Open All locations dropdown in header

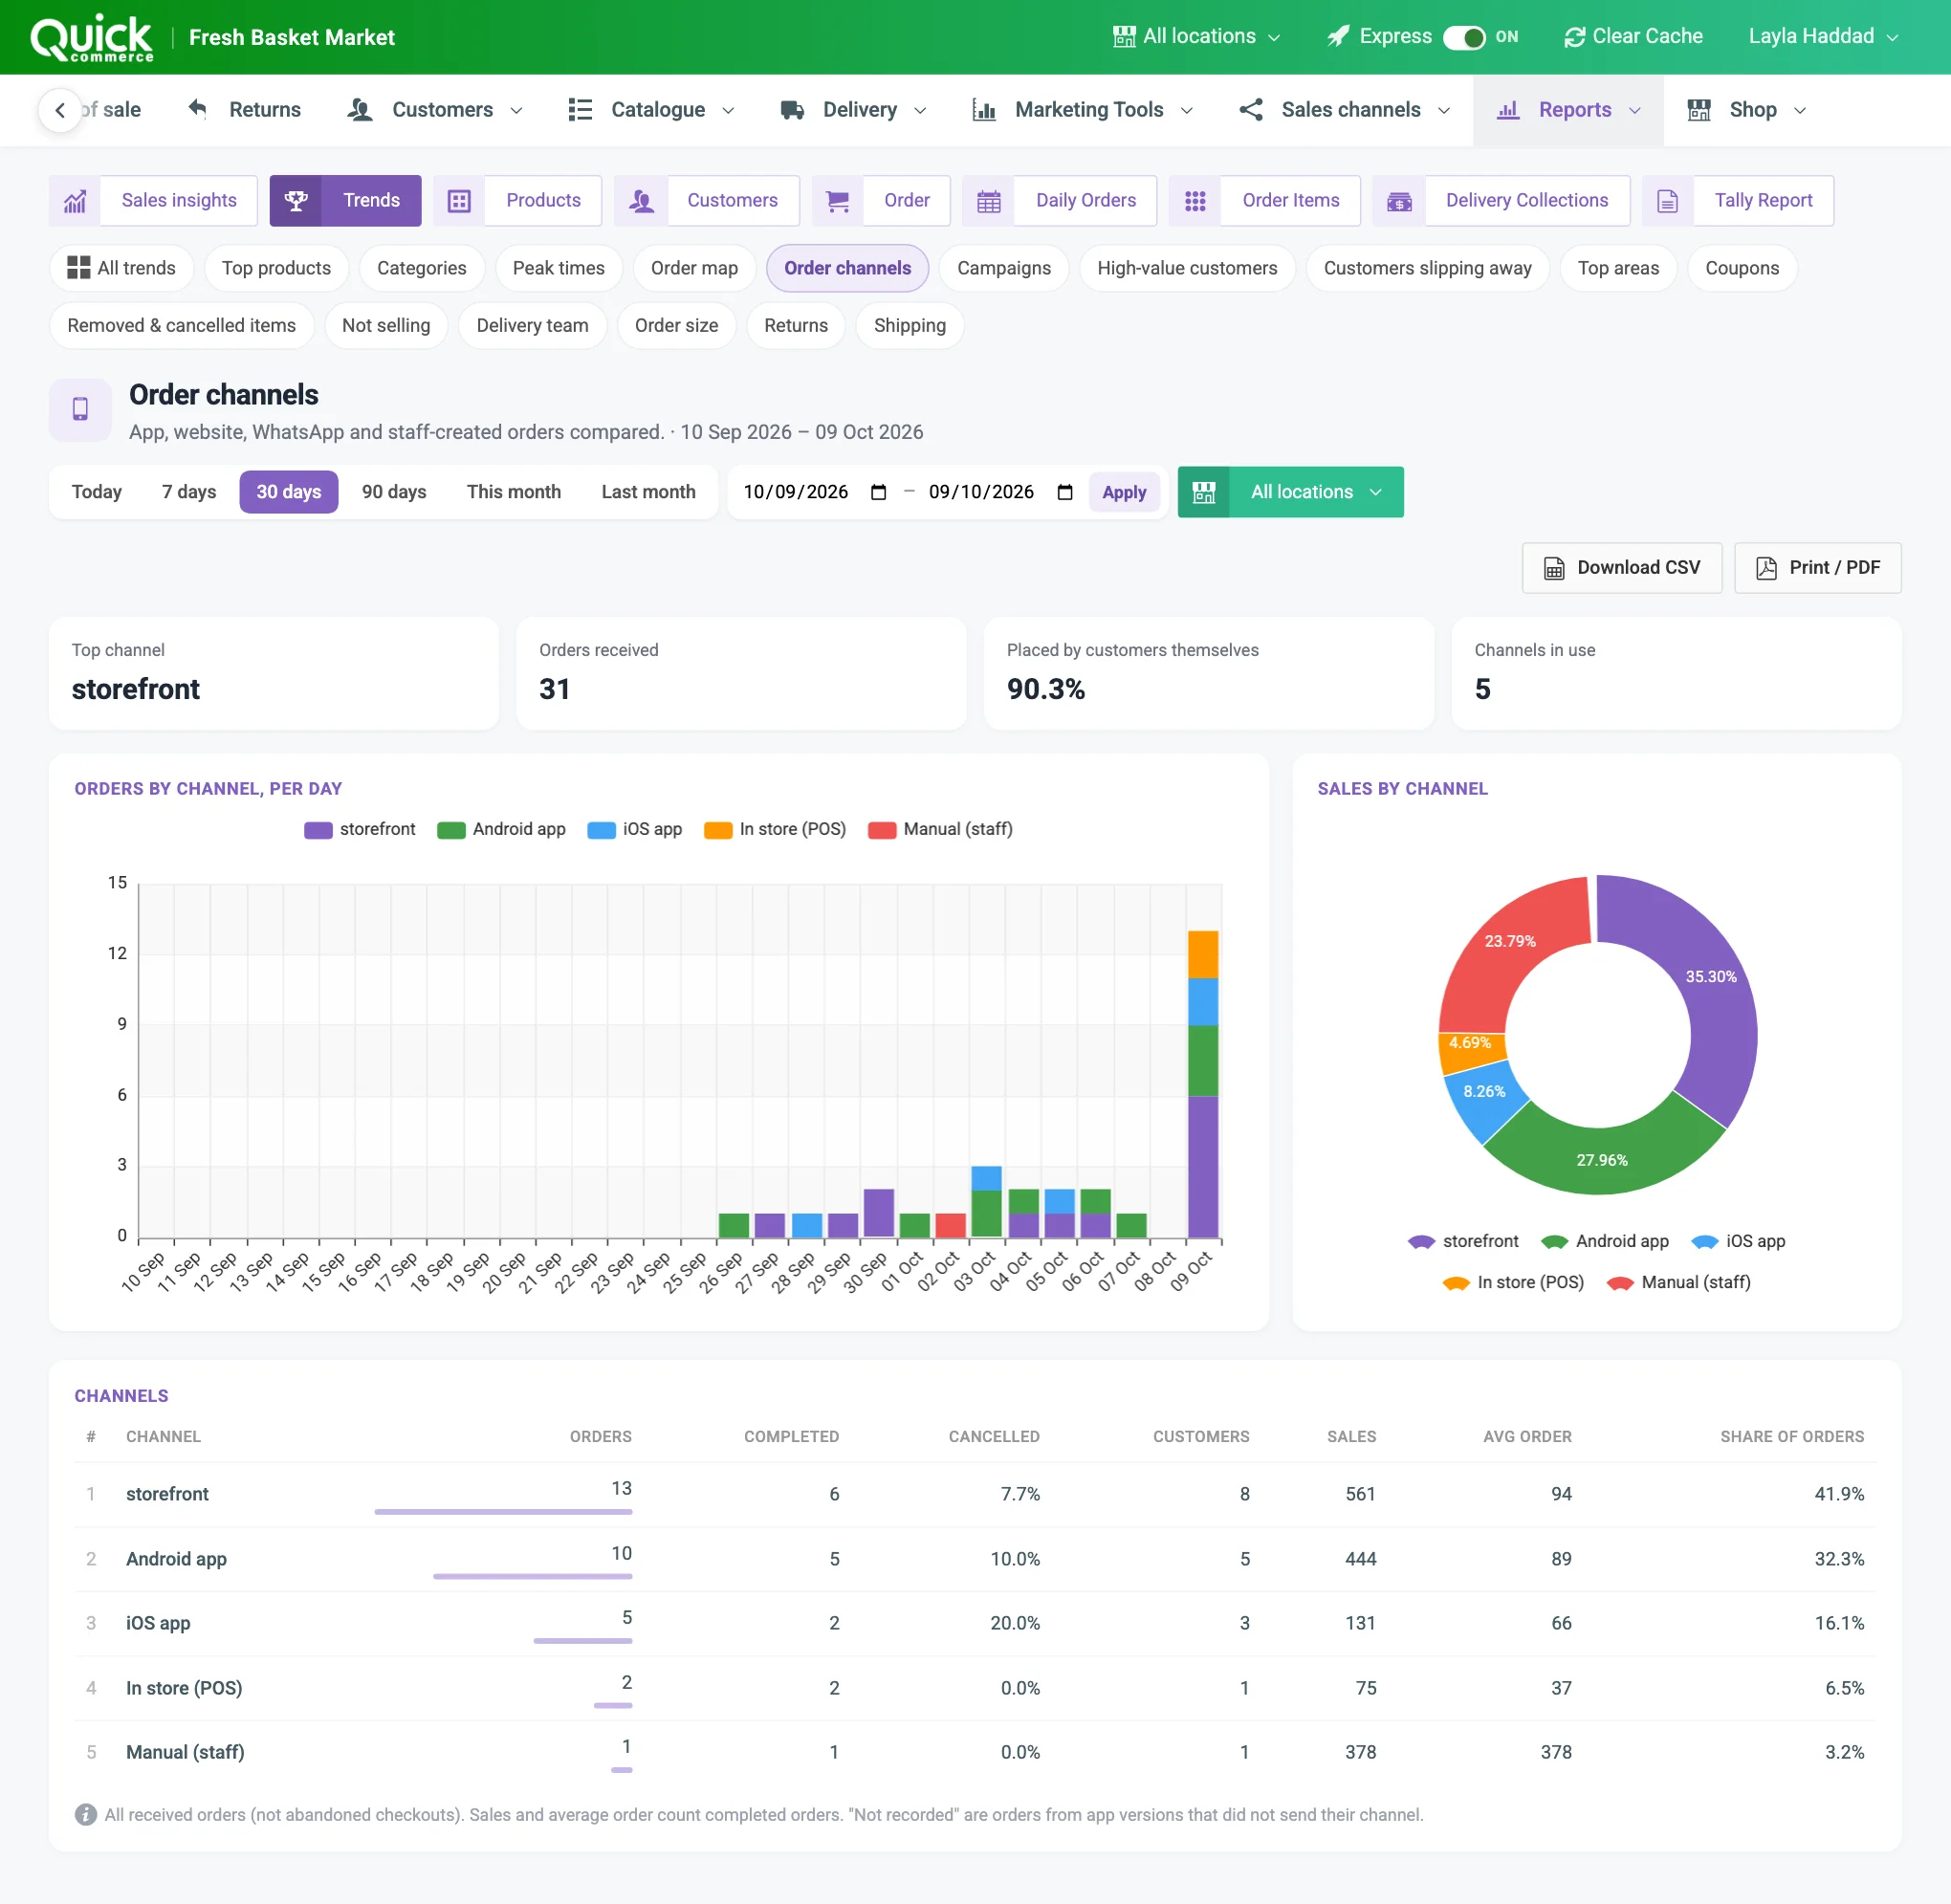click(1197, 37)
